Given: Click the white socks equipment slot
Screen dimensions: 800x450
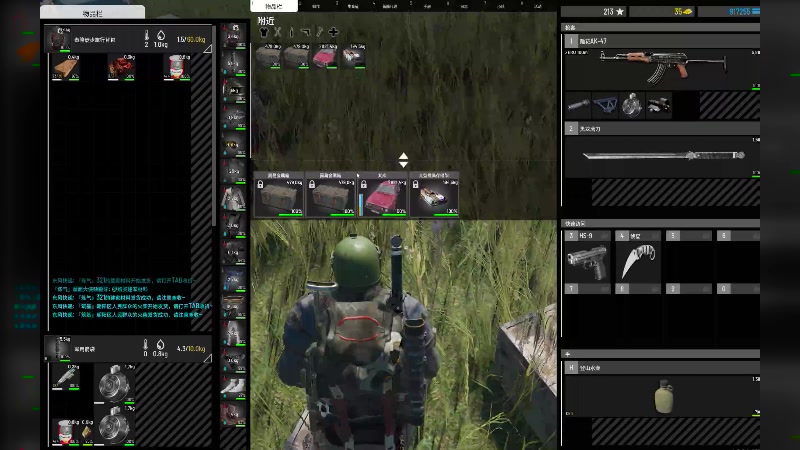Looking at the screenshot, I should 233,387.
